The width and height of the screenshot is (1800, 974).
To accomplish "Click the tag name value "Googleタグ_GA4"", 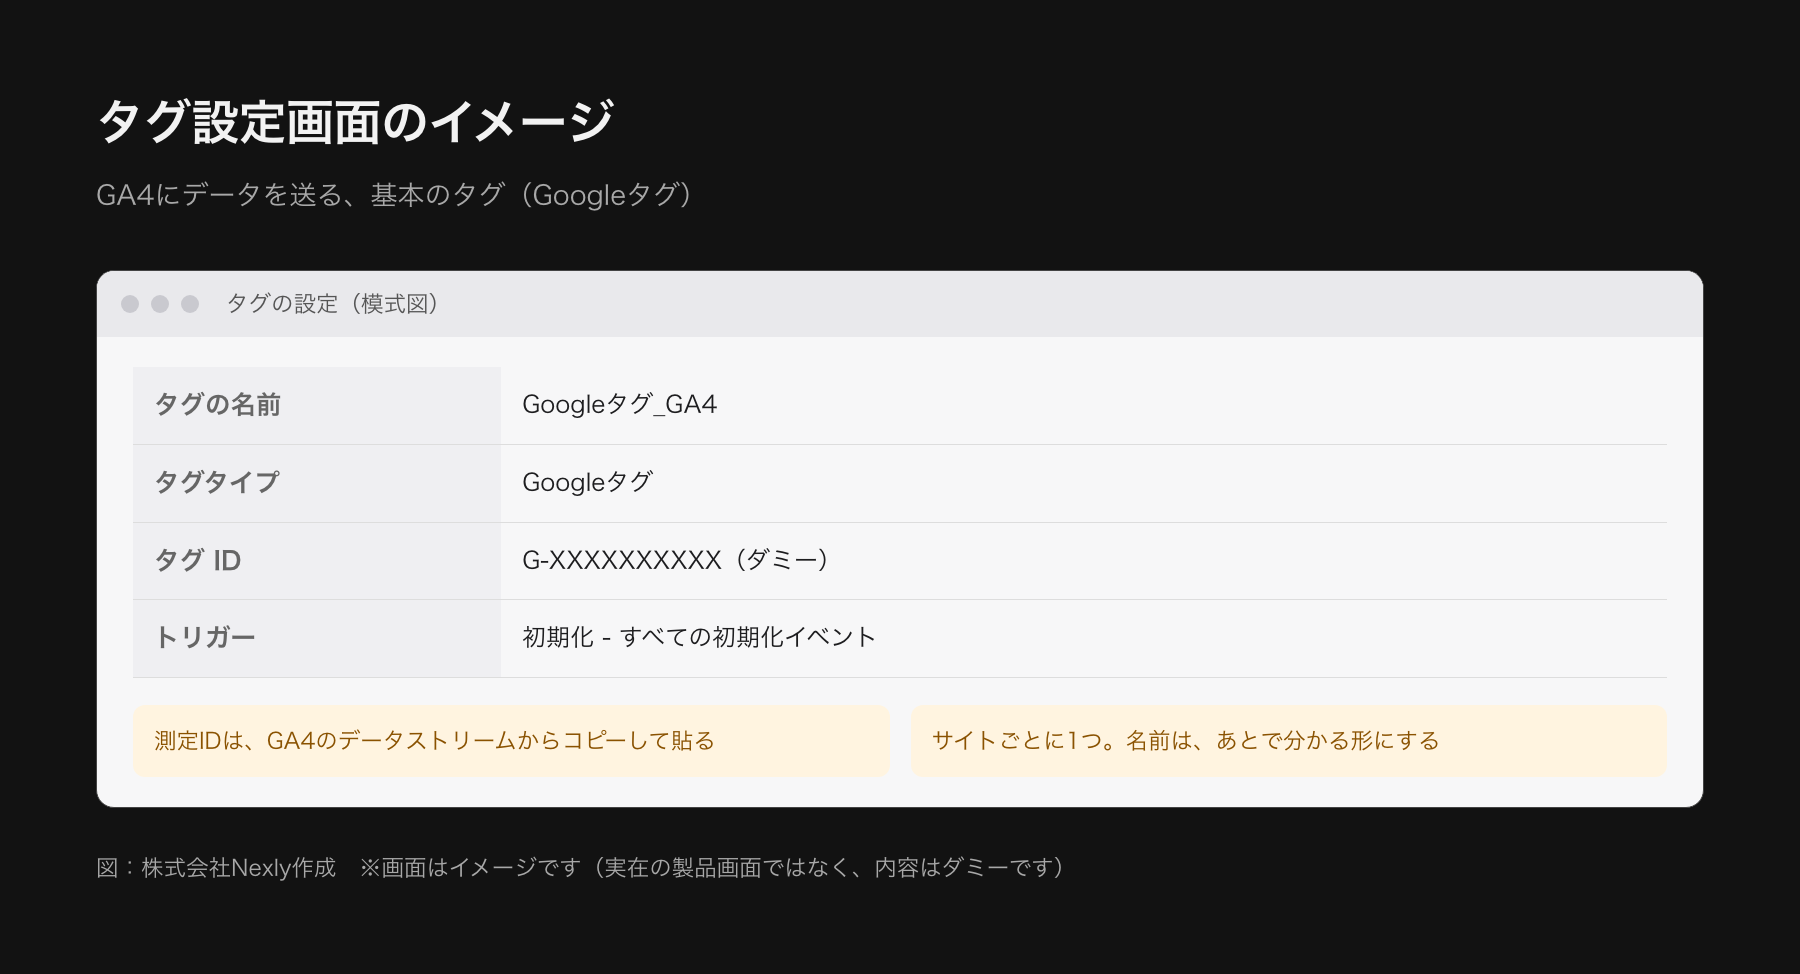I will click(620, 405).
